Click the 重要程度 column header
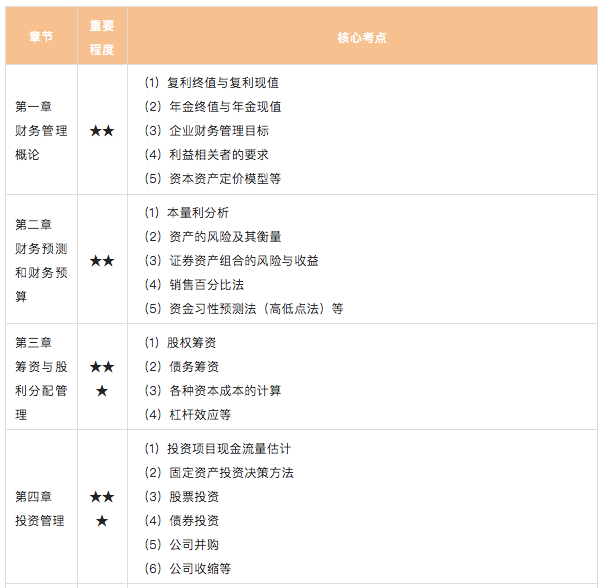 click(102, 37)
